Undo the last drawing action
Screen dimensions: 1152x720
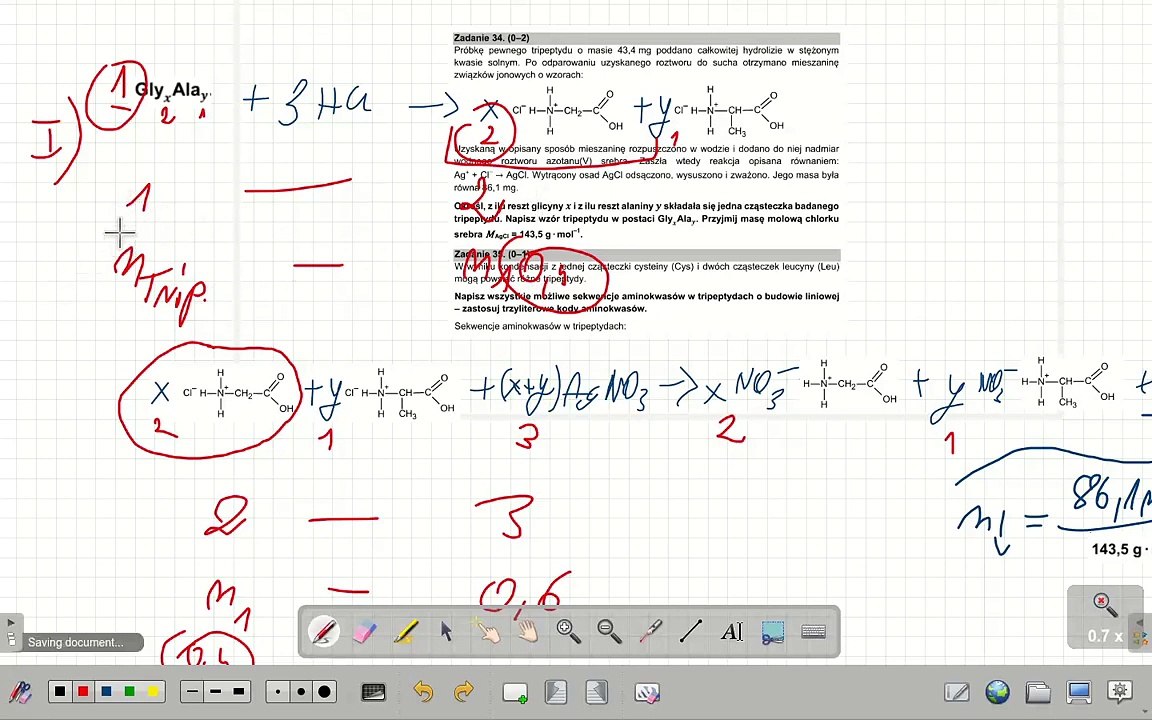pos(422,691)
